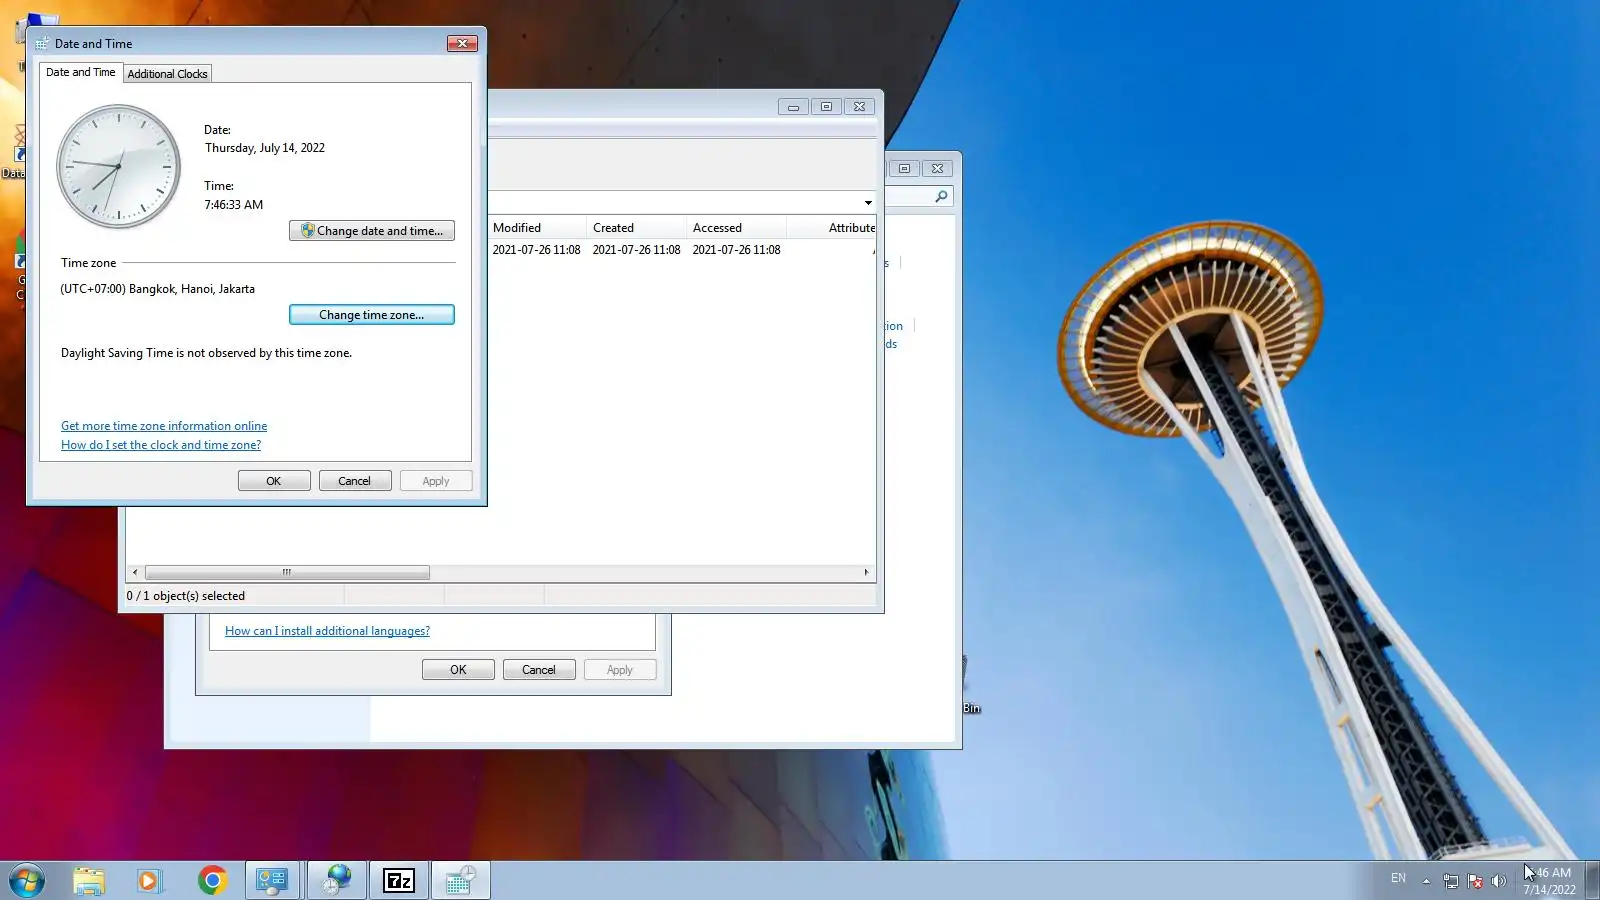Click the Change date and time button
1600x900 pixels.
click(372, 231)
